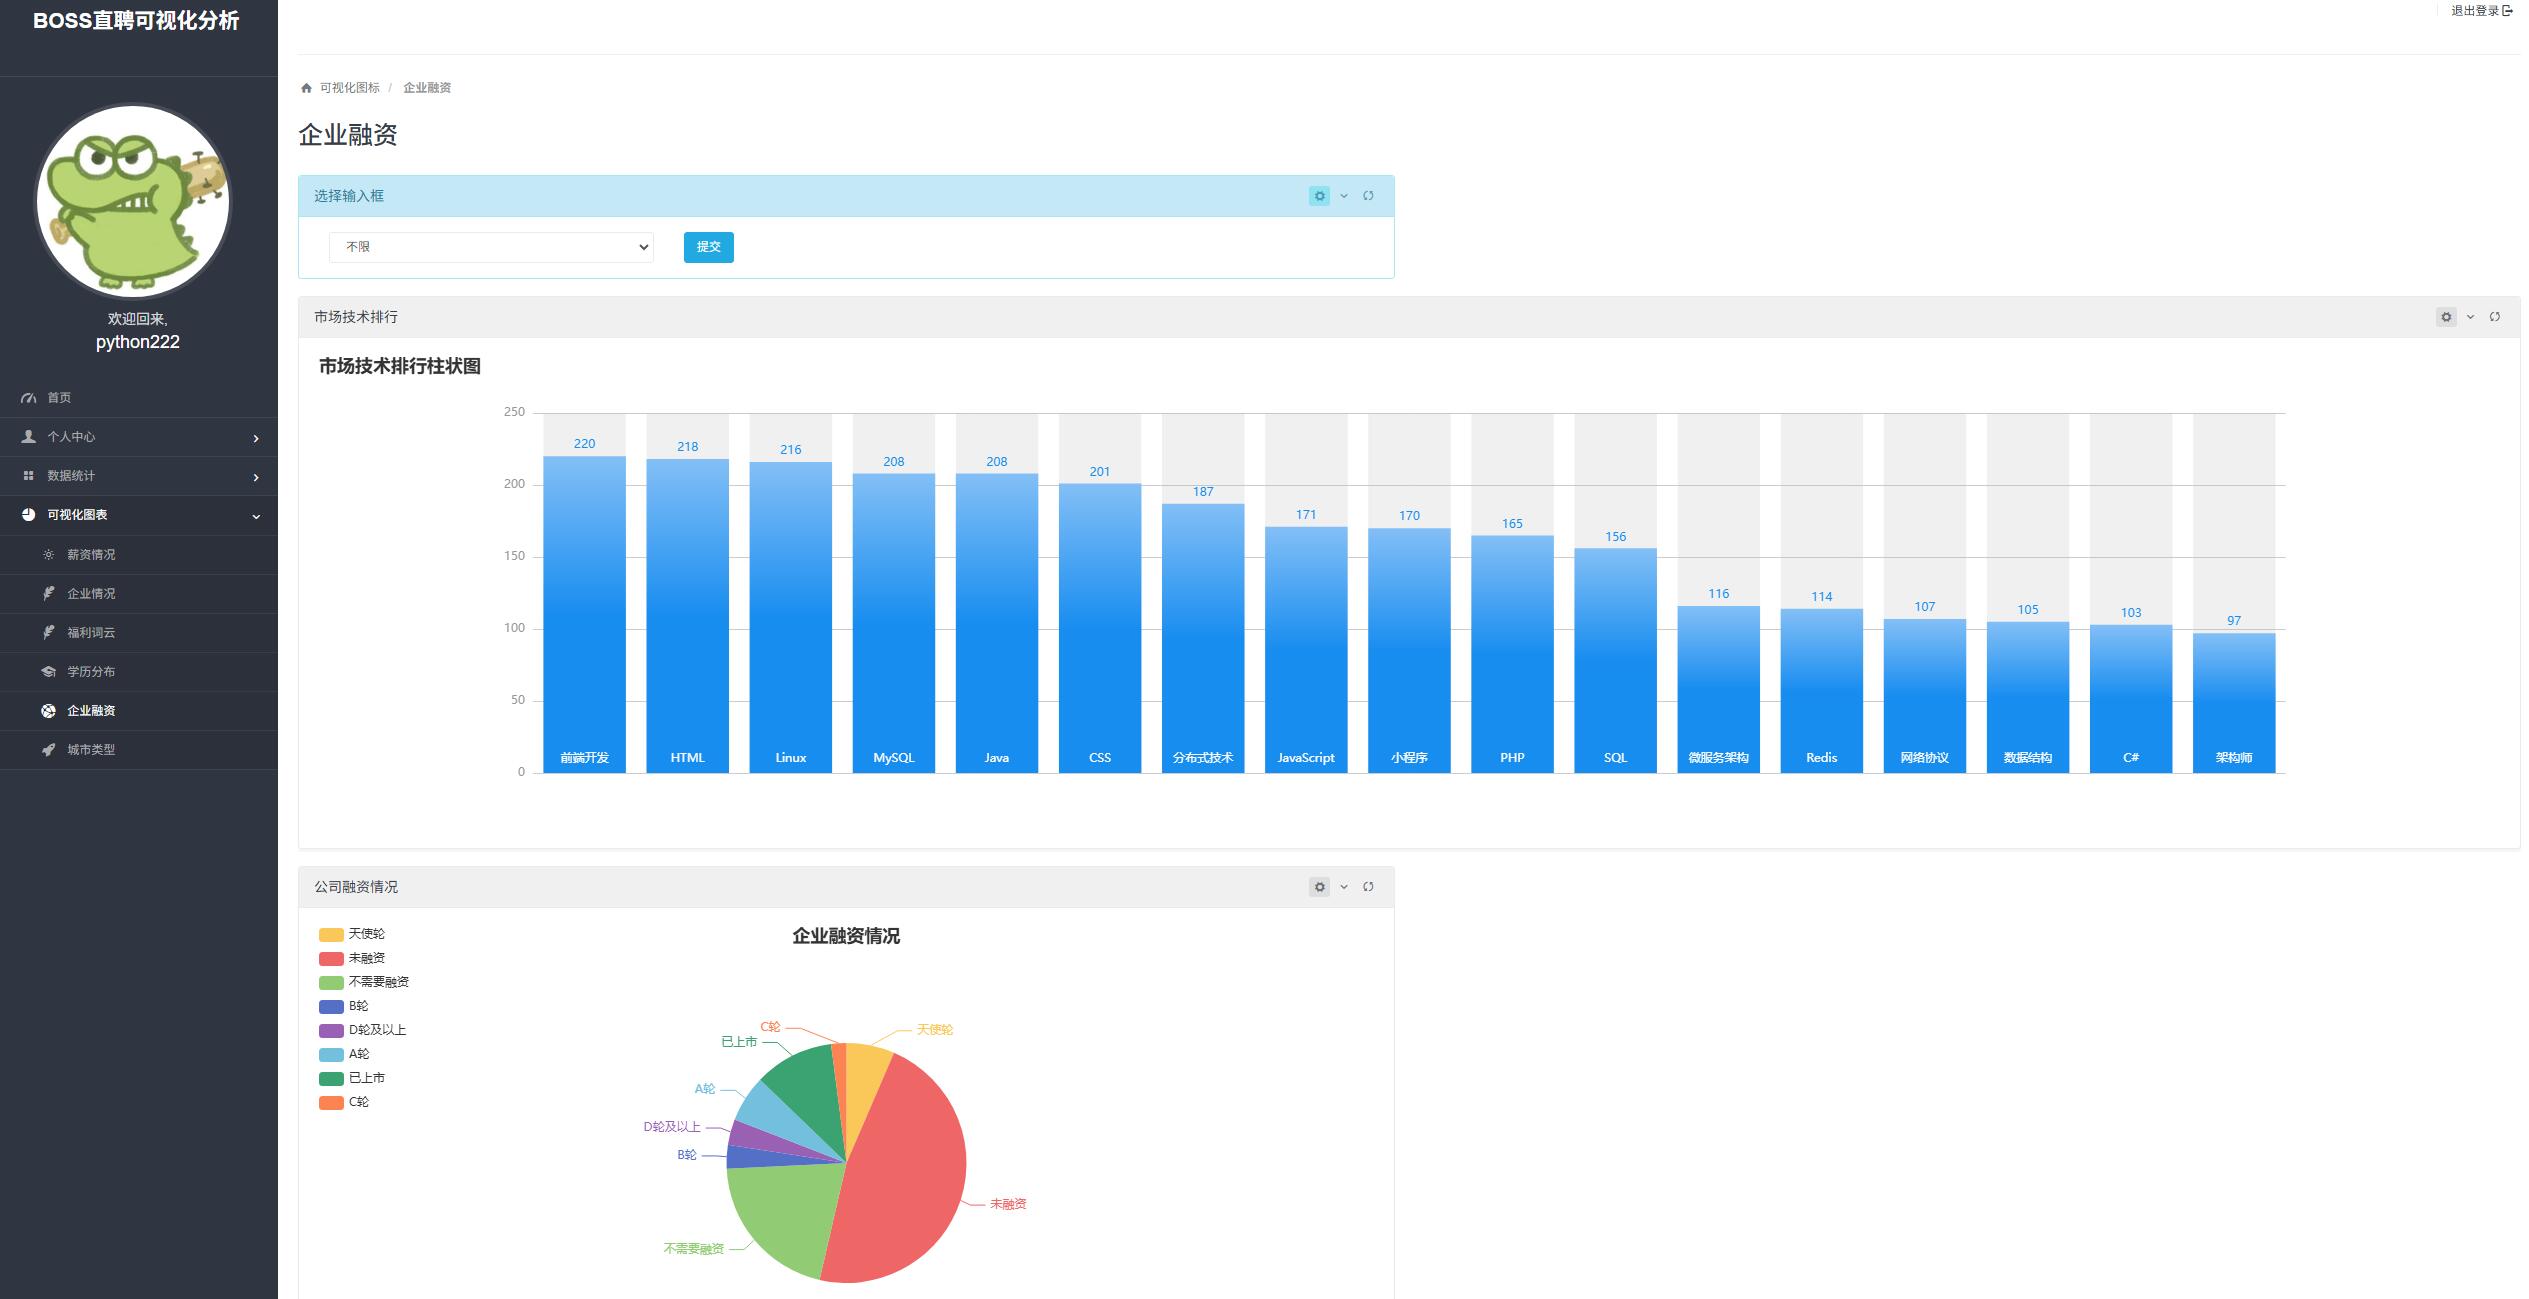Click the frog user avatar image
Screen dimensions: 2529x1299
tap(134, 201)
